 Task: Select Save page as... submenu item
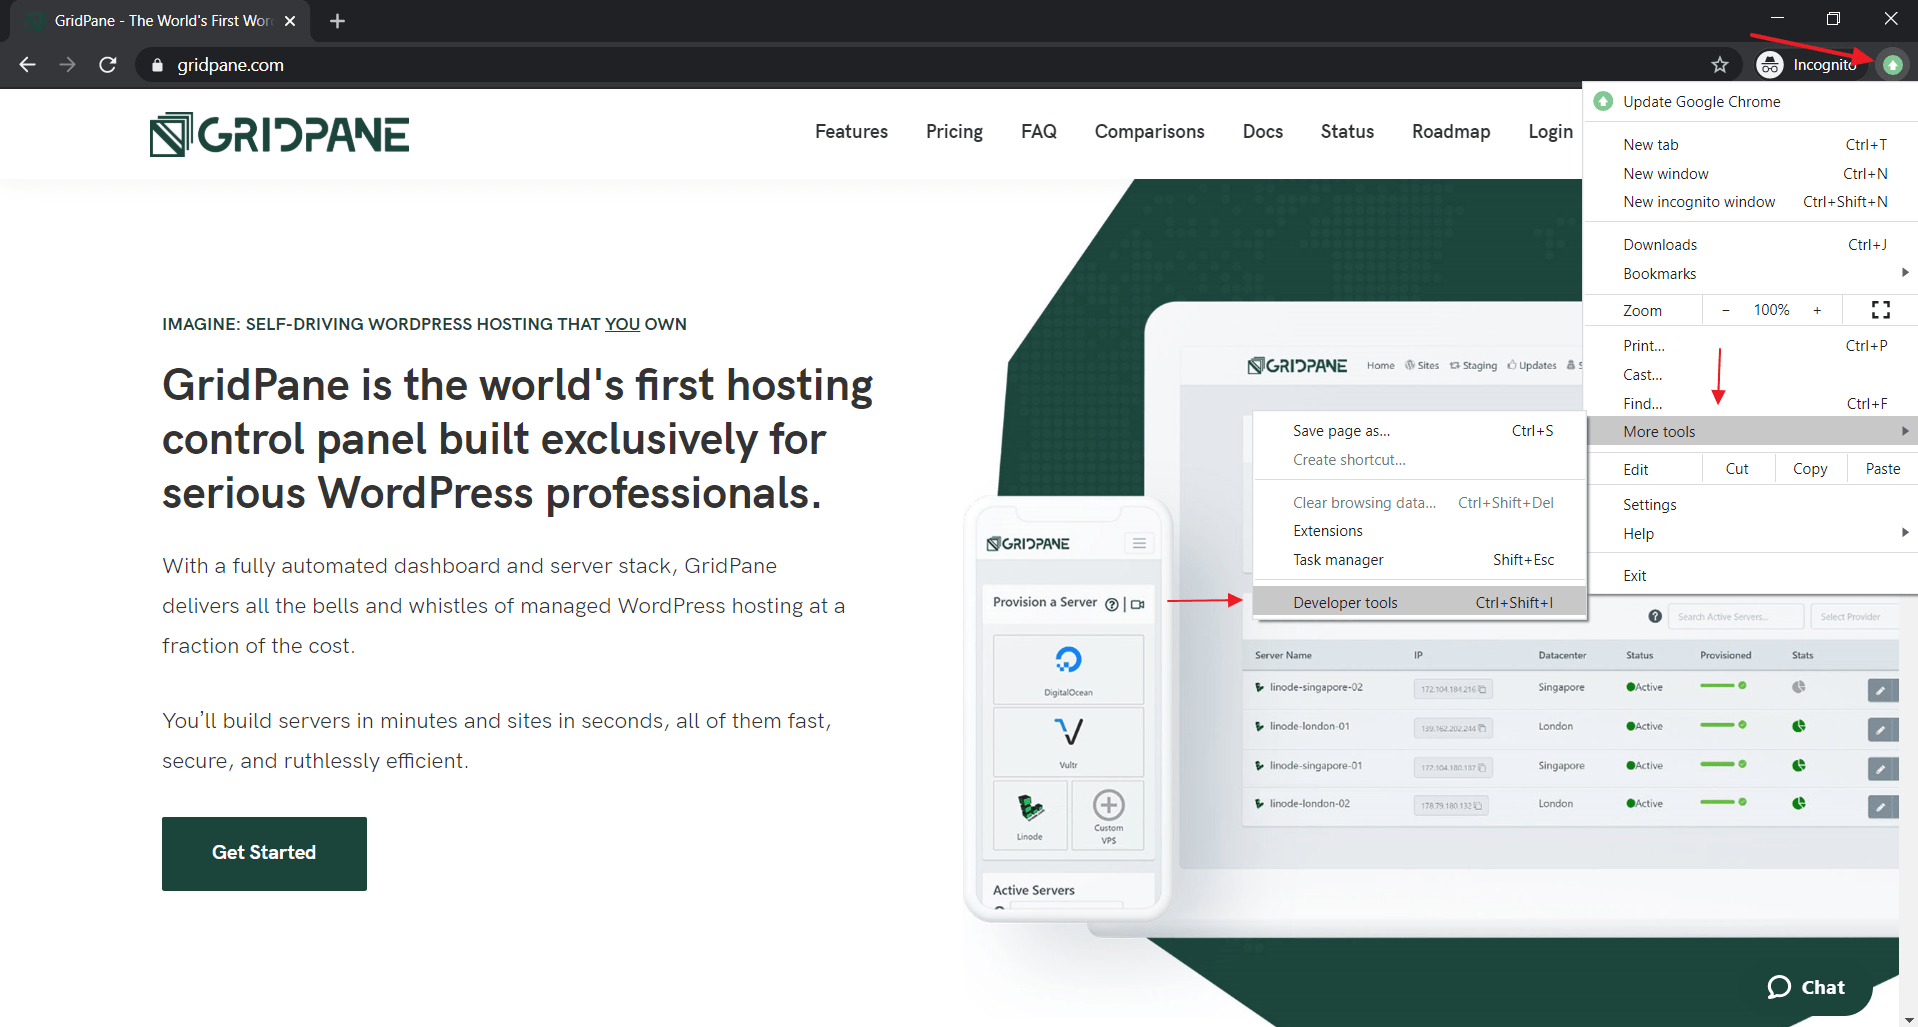tap(1420, 430)
